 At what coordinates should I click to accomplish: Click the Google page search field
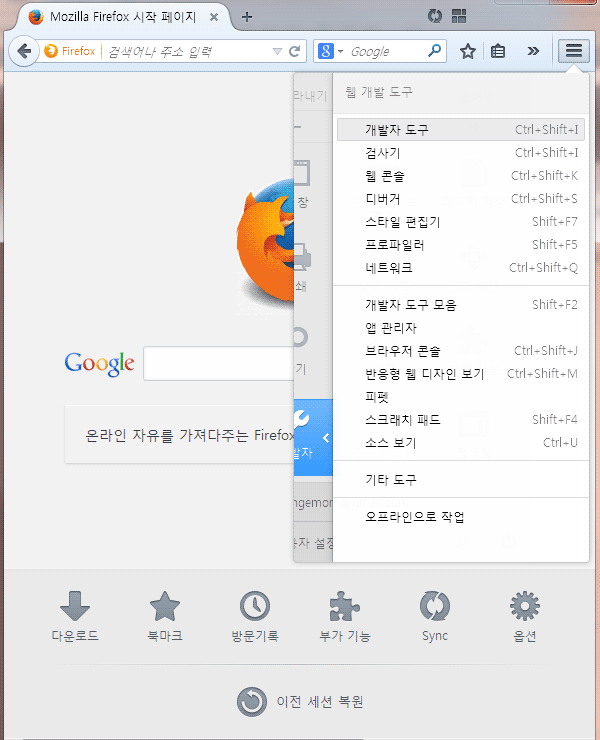pyautogui.click(x=219, y=363)
